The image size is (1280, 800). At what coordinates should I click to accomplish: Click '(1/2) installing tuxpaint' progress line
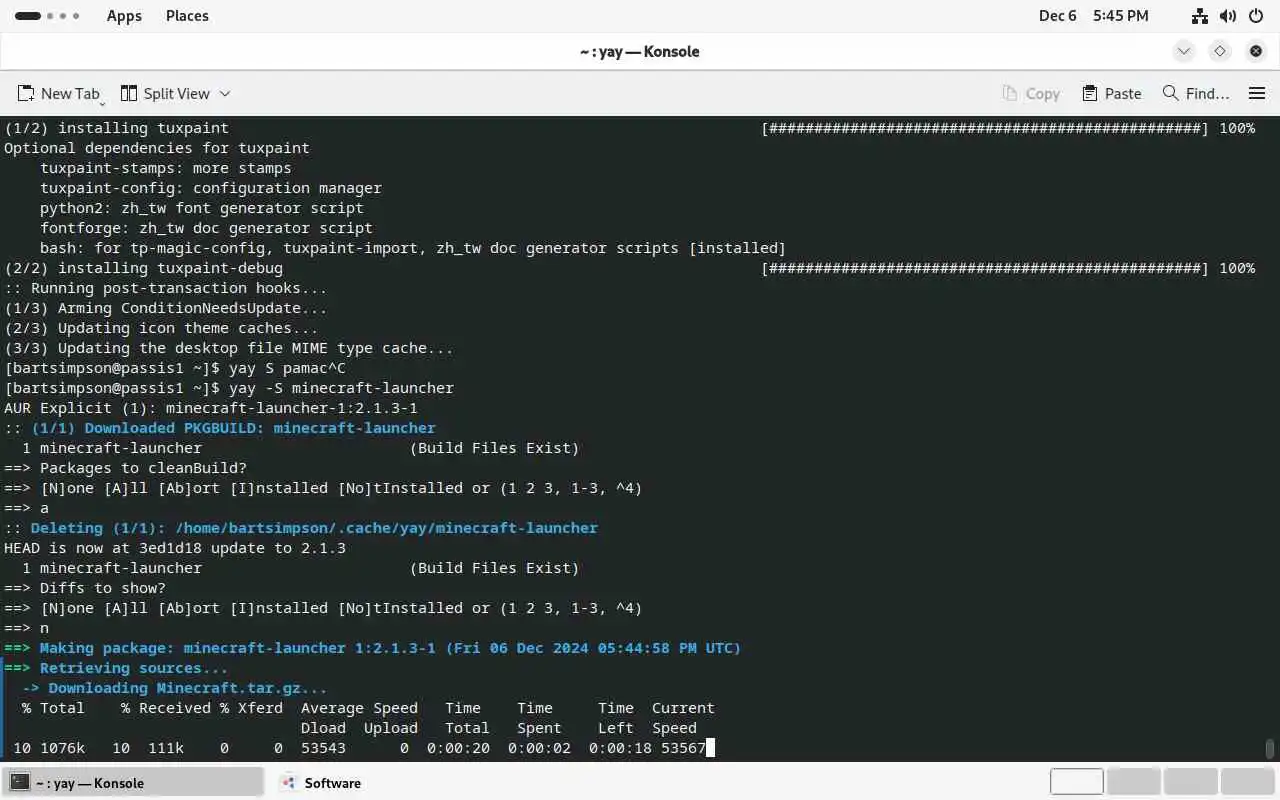[x=630, y=128]
